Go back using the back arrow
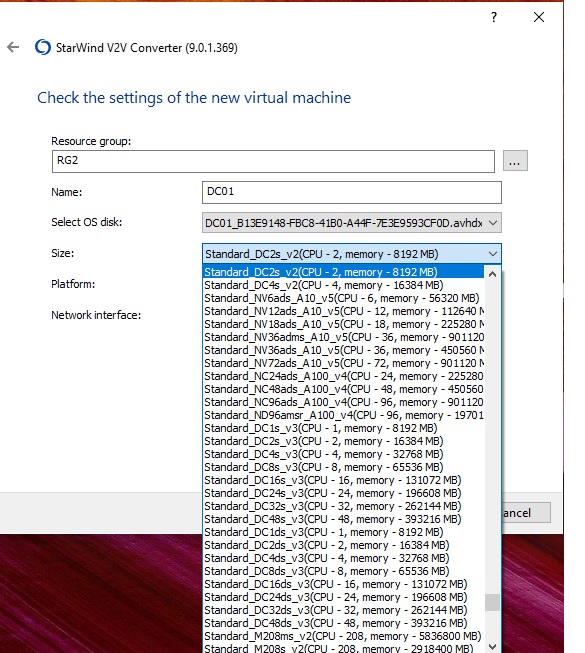Screen dimensions: 585x653 pos(13,47)
